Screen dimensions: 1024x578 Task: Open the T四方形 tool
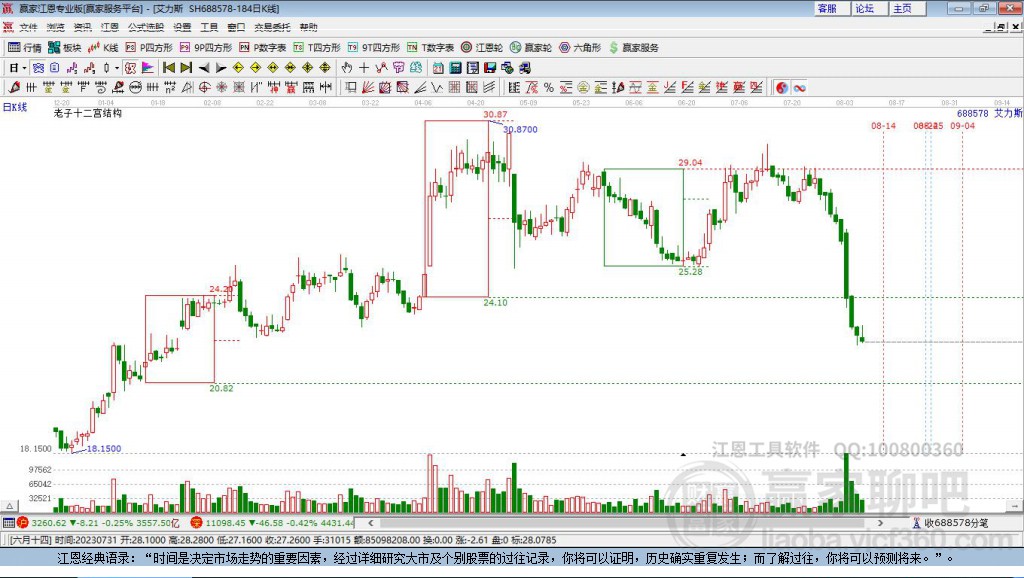317,48
